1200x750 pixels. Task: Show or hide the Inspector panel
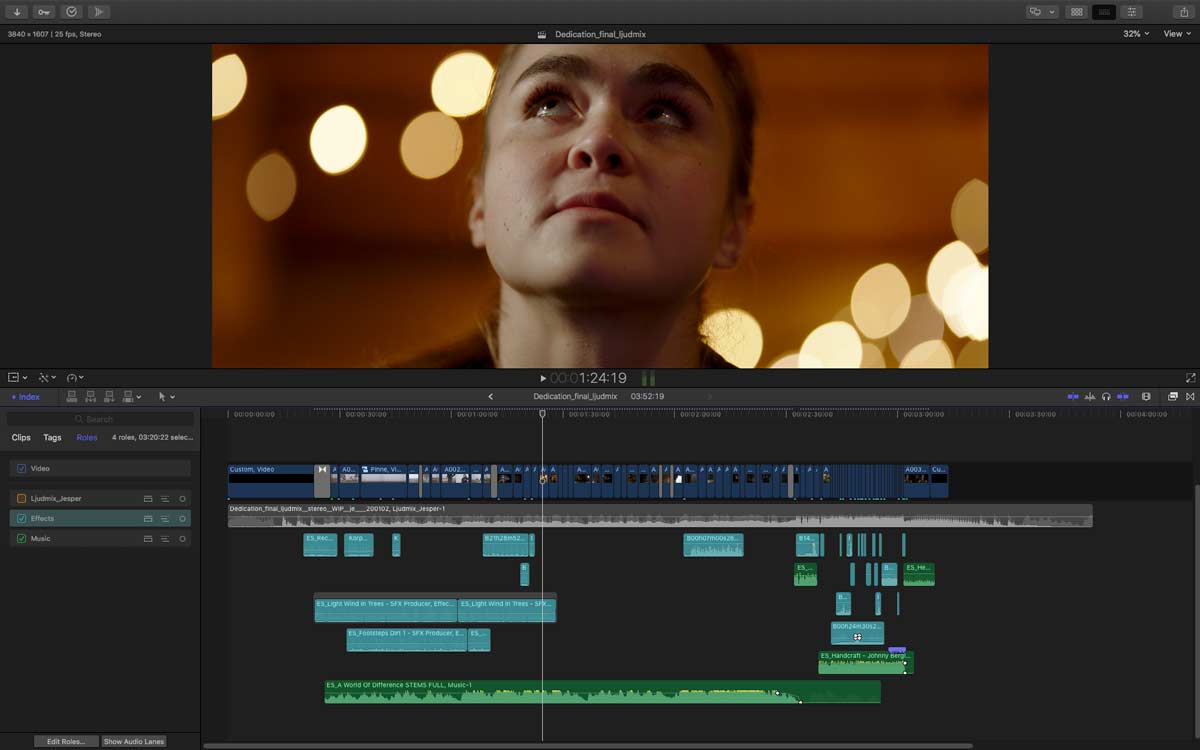coord(1132,12)
